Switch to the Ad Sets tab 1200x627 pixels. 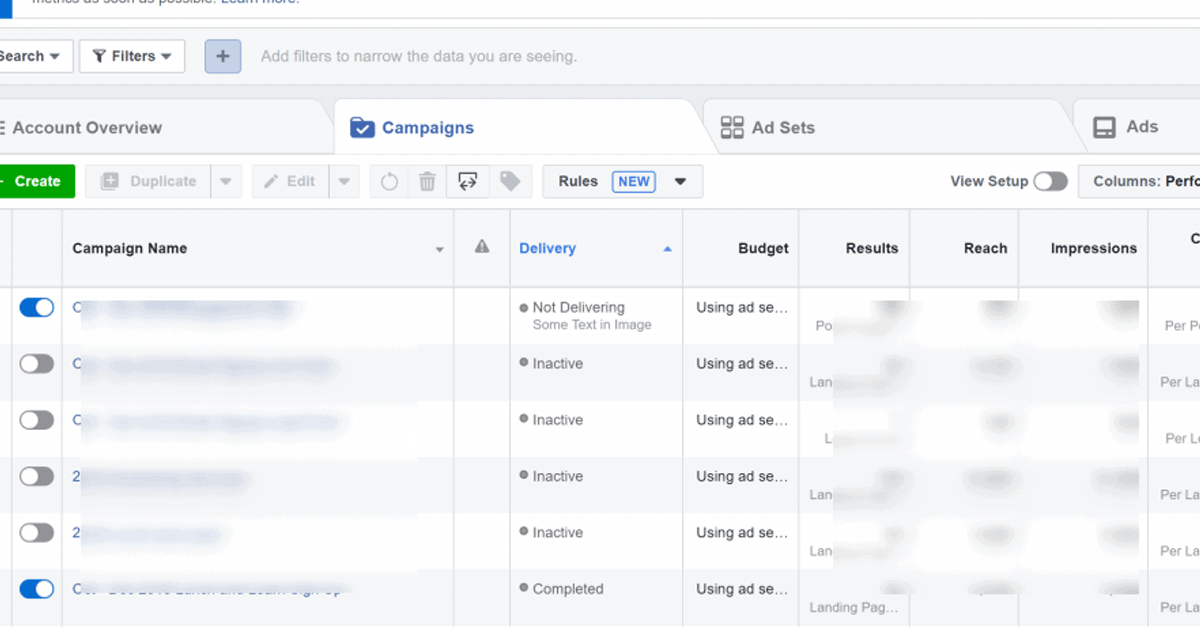tap(781, 127)
